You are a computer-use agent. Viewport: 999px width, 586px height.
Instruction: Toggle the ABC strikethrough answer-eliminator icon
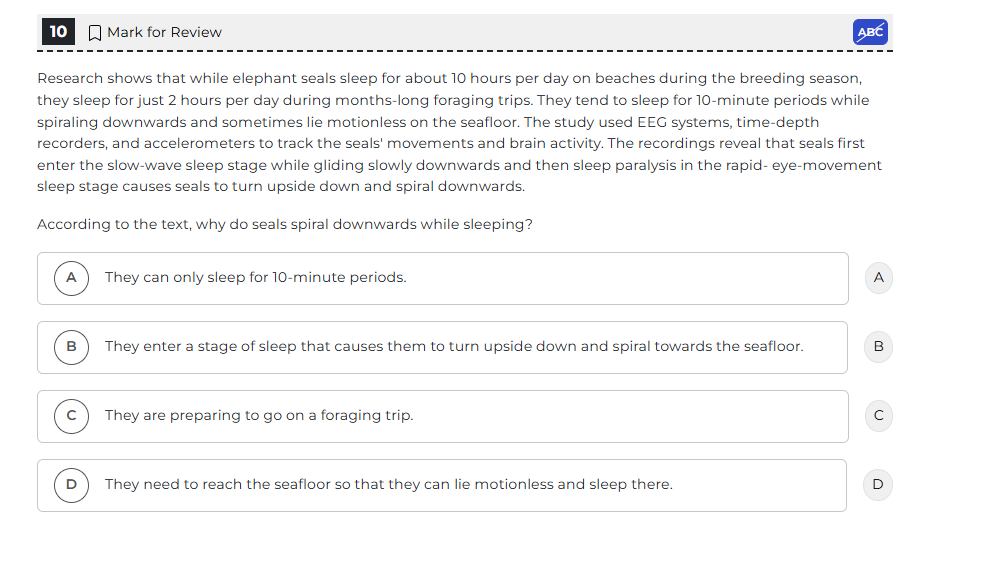870,32
